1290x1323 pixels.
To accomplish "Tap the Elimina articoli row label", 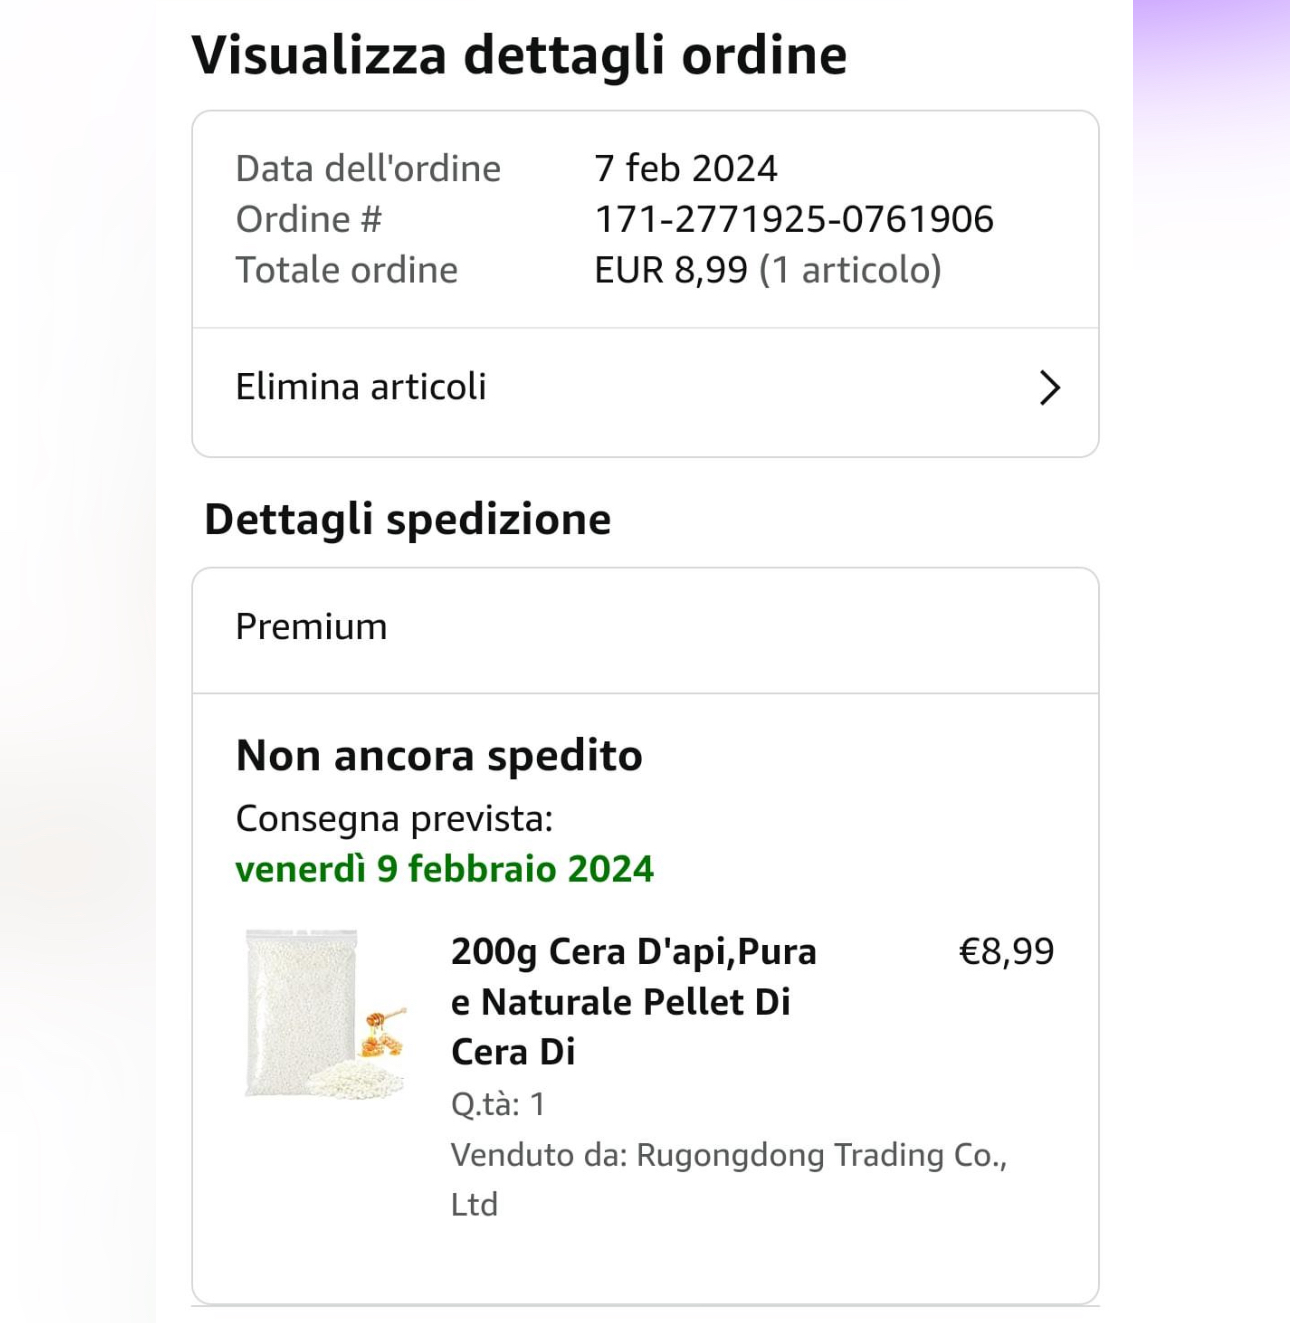I will coord(361,387).
